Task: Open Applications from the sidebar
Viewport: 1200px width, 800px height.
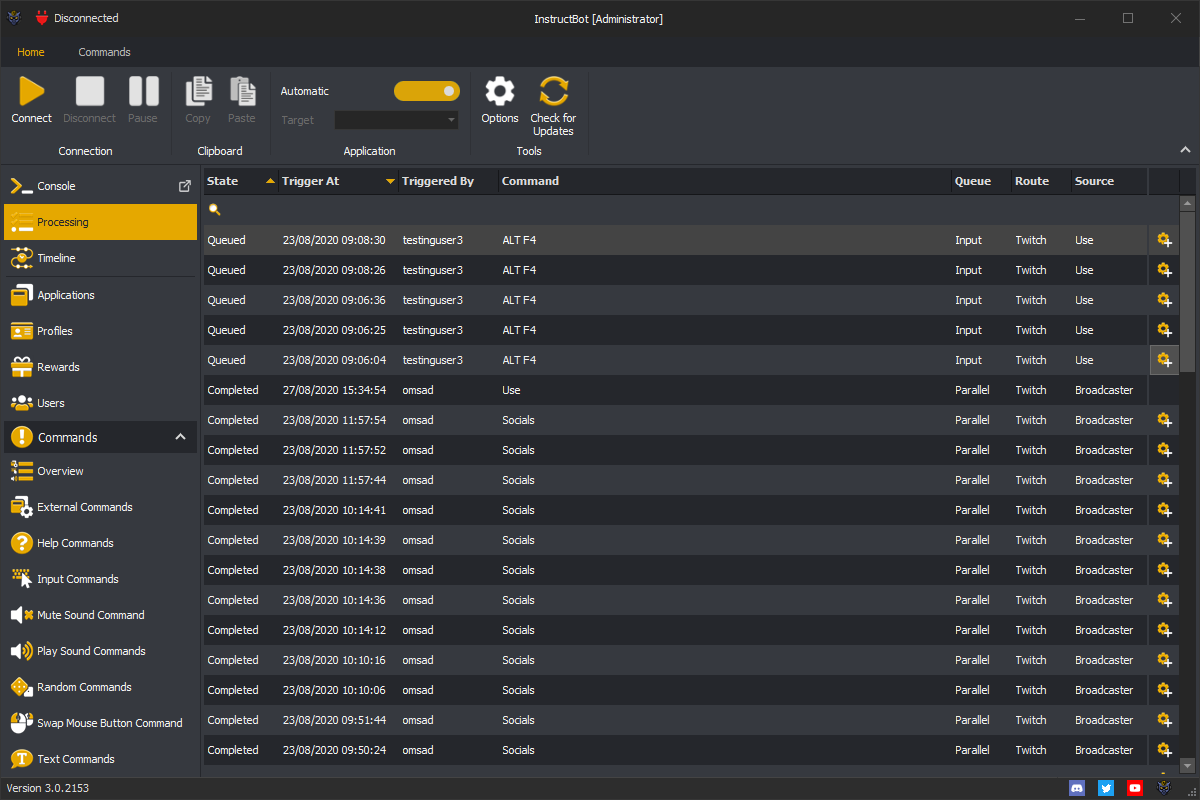Action: point(100,295)
